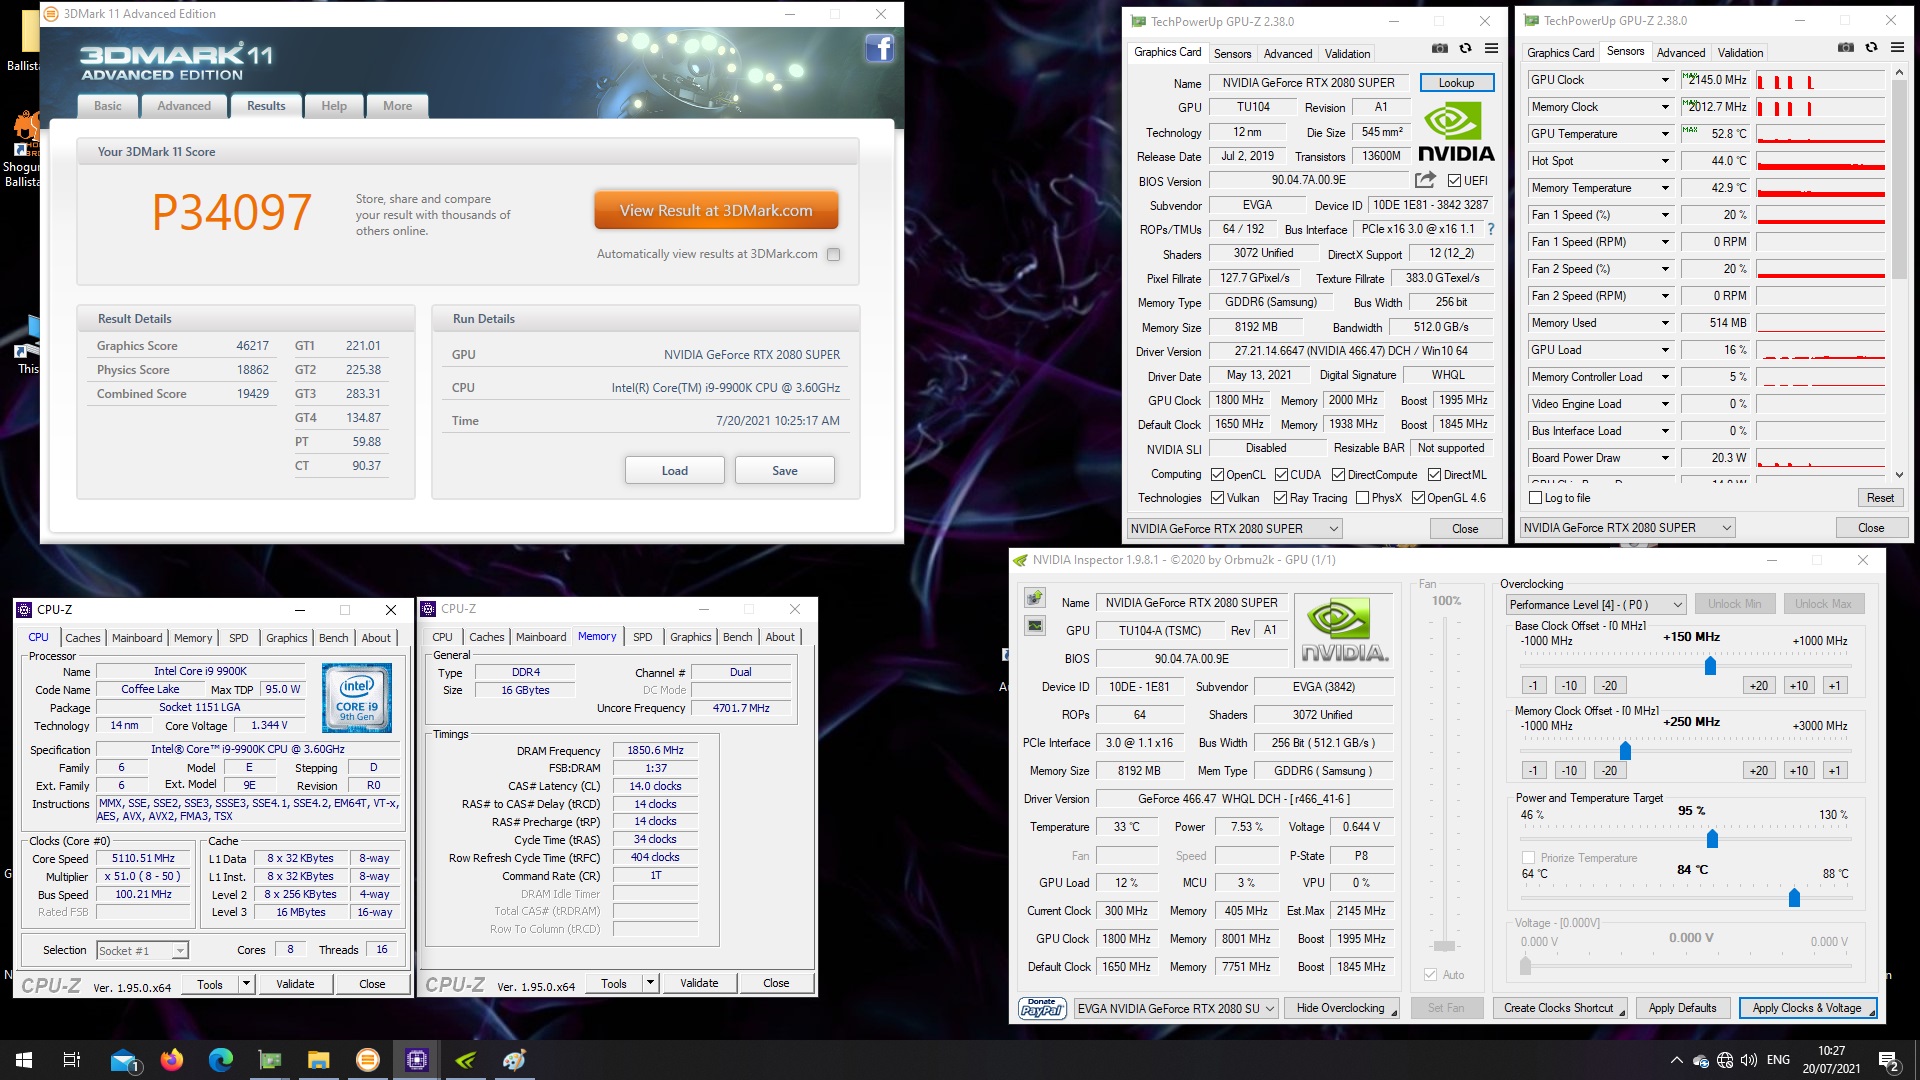Open GPU Clock sensor dropdown
Viewport: 1920px width, 1080px height.
1665,80
